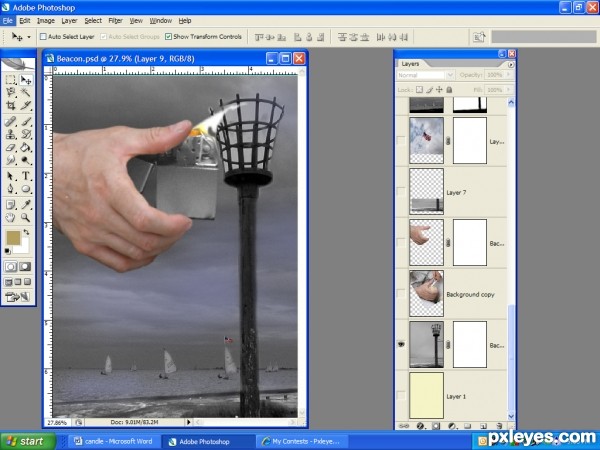Select the Hand tool
The image size is (600, 450).
[11, 218]
